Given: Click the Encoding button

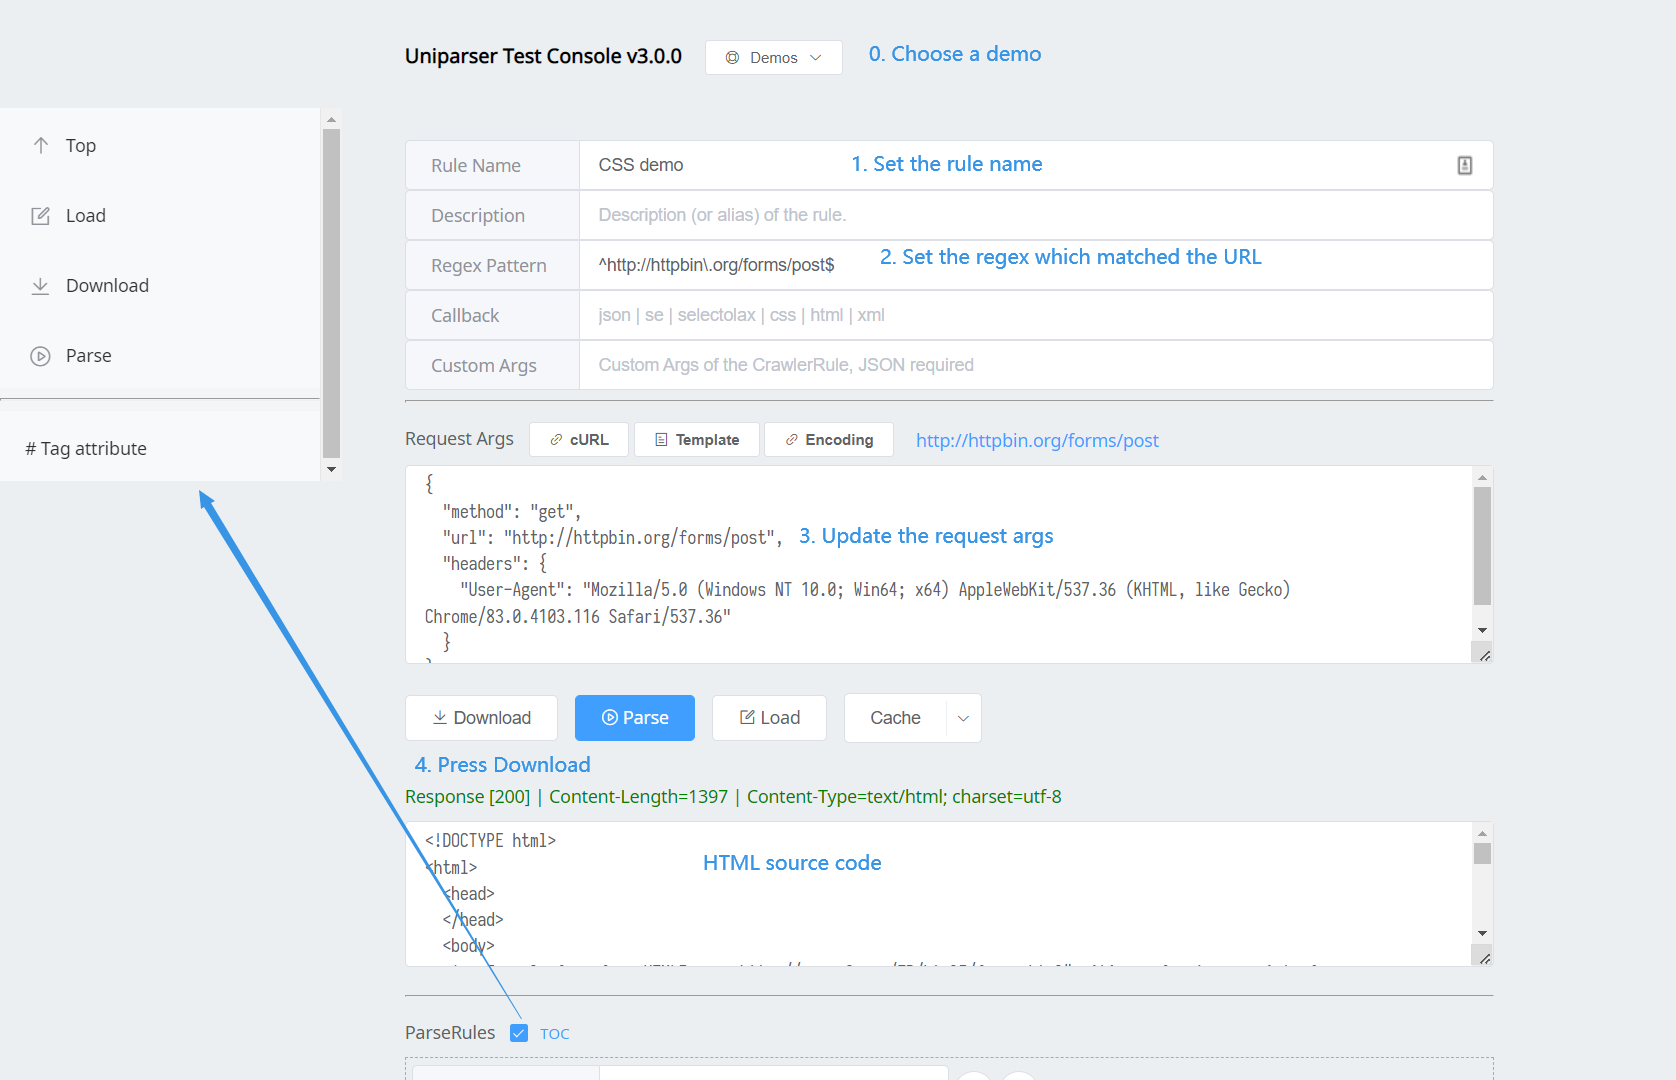Looking at the screenshot, I should [829, 440].
